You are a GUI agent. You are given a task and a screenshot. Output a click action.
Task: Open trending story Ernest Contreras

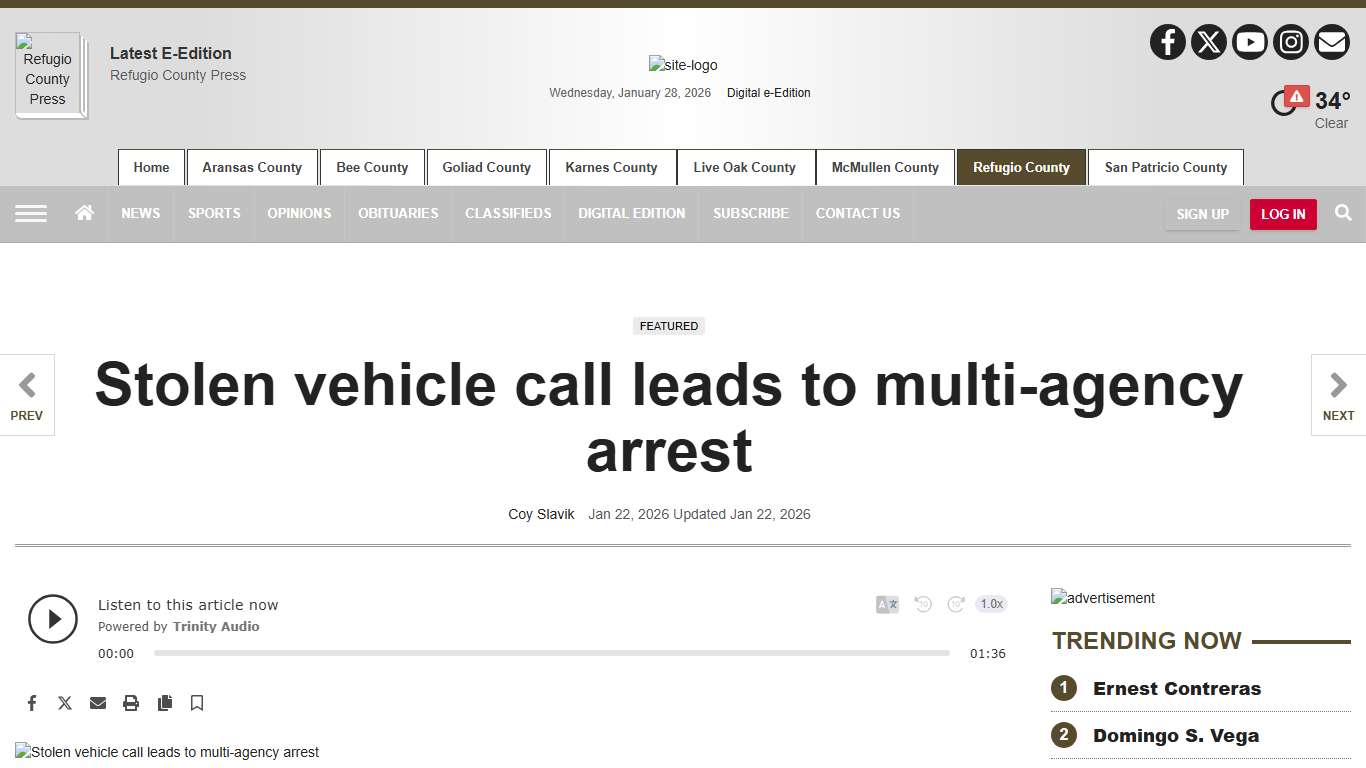[1176, 688]
